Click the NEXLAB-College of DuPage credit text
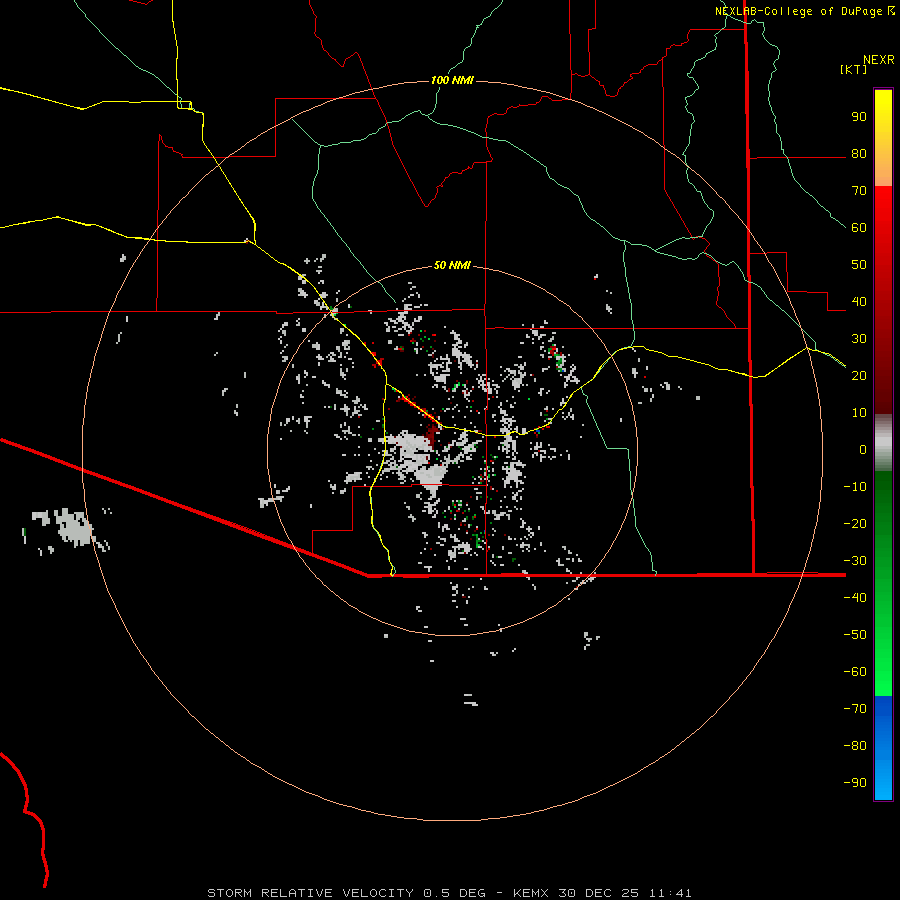 click(x=798, y=11)
